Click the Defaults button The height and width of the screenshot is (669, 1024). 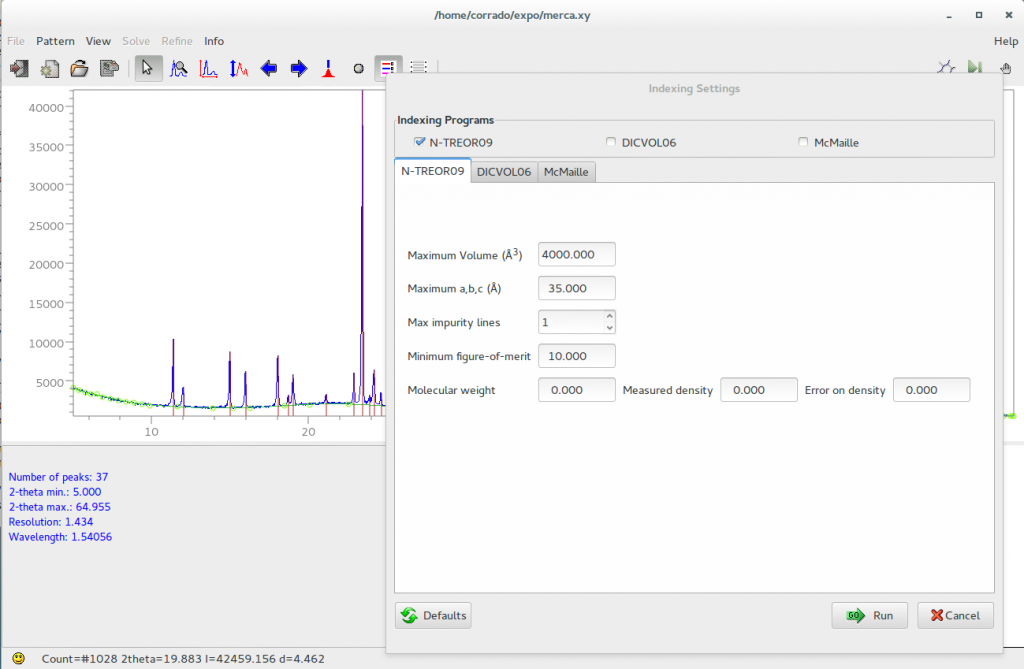pyautogui.click(x=433, y=615)
